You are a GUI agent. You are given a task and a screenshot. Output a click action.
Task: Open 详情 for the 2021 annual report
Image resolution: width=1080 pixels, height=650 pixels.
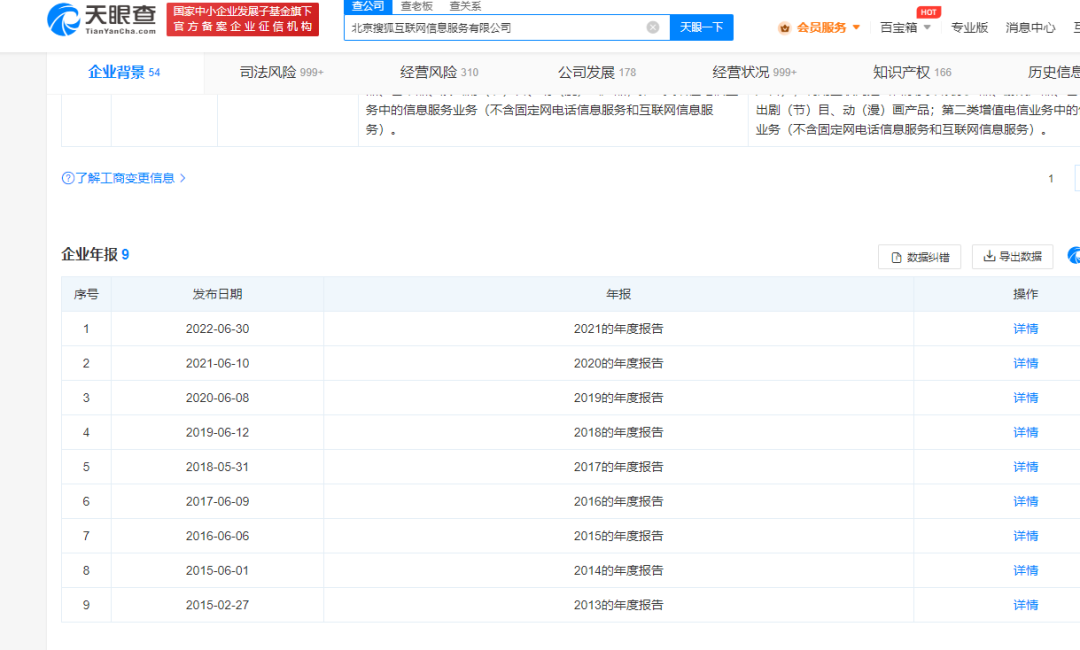1026,328
